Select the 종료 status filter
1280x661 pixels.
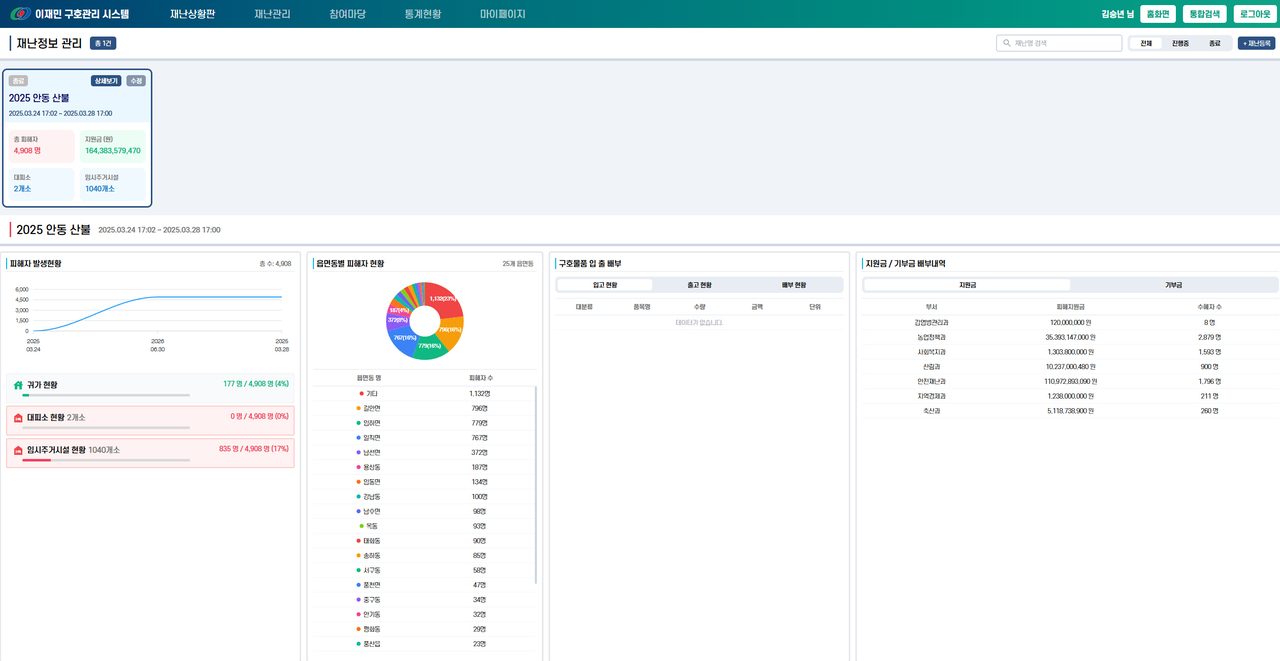point(1214,44)
